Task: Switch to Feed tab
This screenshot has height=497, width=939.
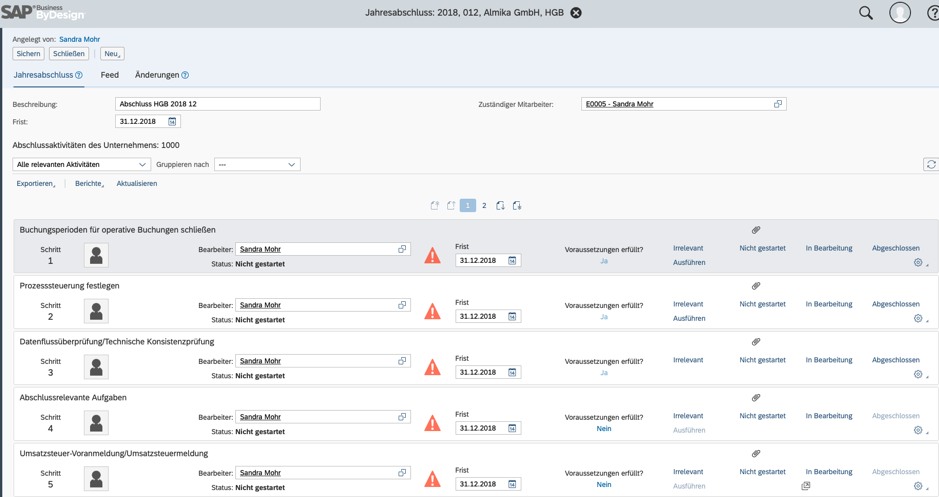Action: tap(110, 75)
